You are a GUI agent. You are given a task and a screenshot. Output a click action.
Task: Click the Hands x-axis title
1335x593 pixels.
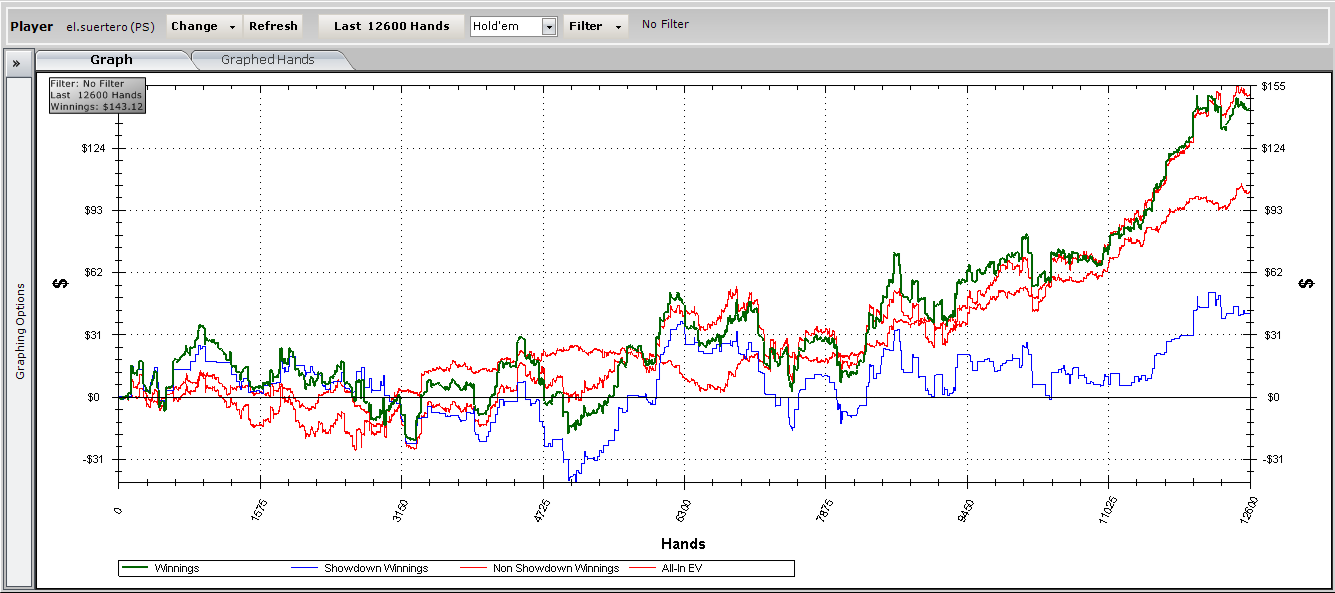(683, 545)
